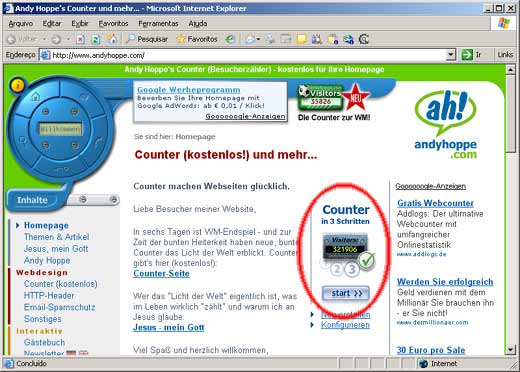Click the yellow info icon on the dial
The height and width of the screenshot is (372, 520).
click(x=17, y=86)
